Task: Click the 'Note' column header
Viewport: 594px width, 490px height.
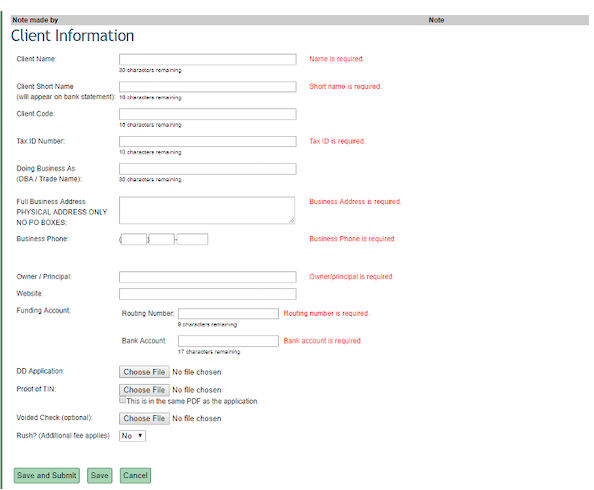Action: (x=436, y=20)
